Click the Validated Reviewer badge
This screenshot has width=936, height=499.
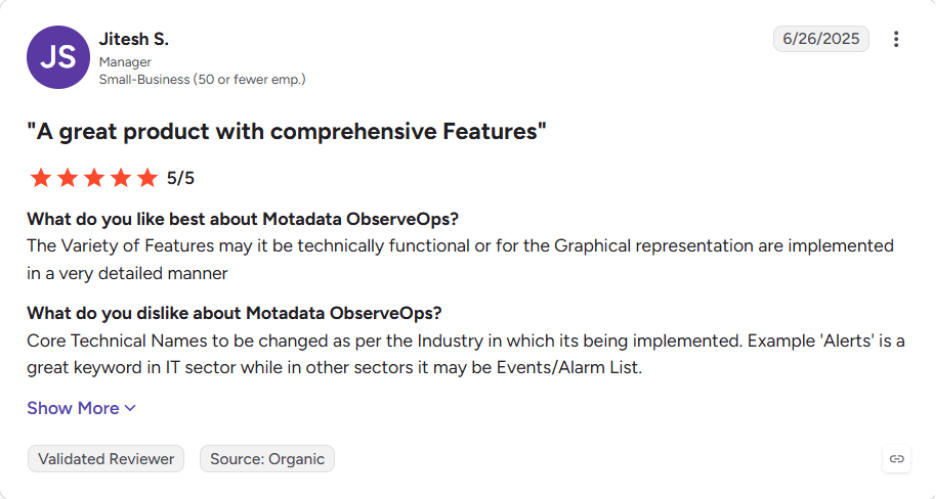coord(106,459)
